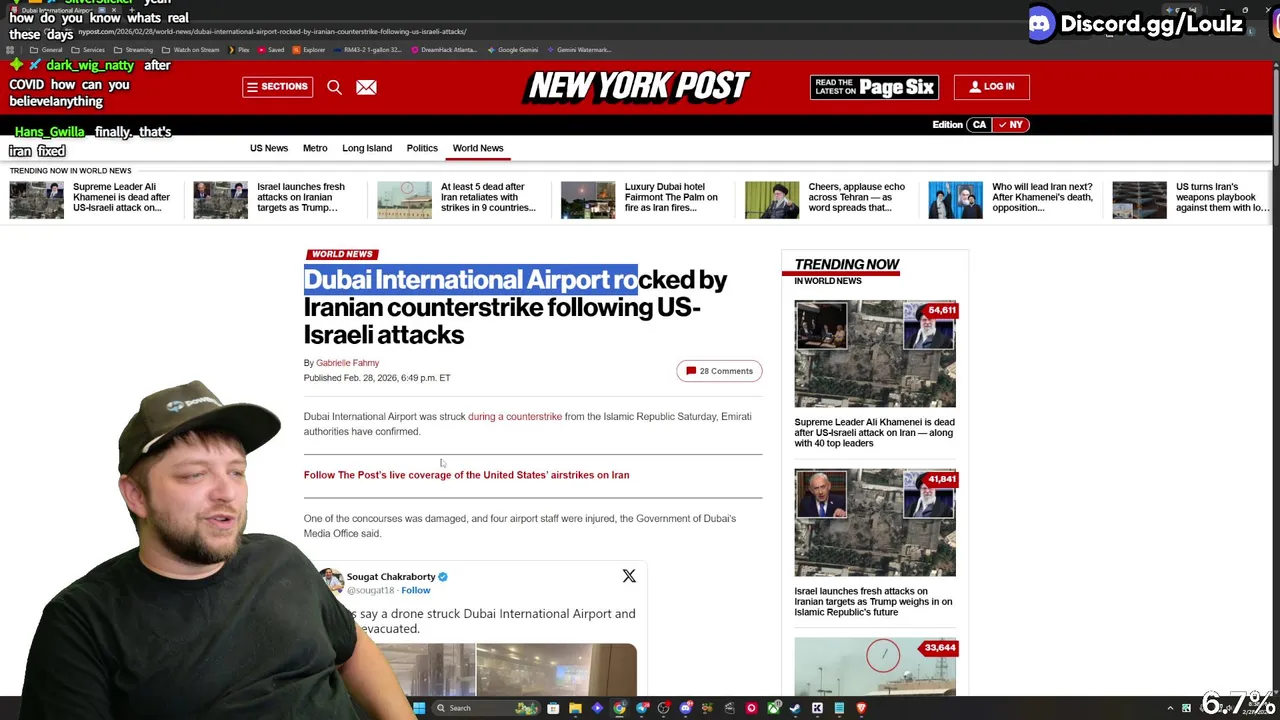
Task: Open the Politics tab
Action: point(422,148)
